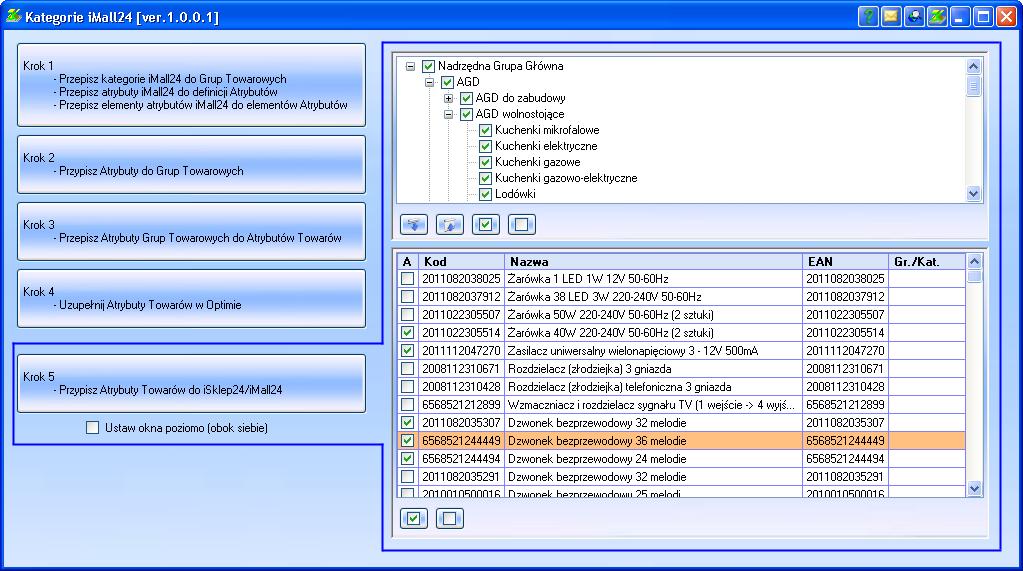Enable 'Ustaw okna poziomo' checkbox
1023x571 pixels.
(x=93, y=428)
